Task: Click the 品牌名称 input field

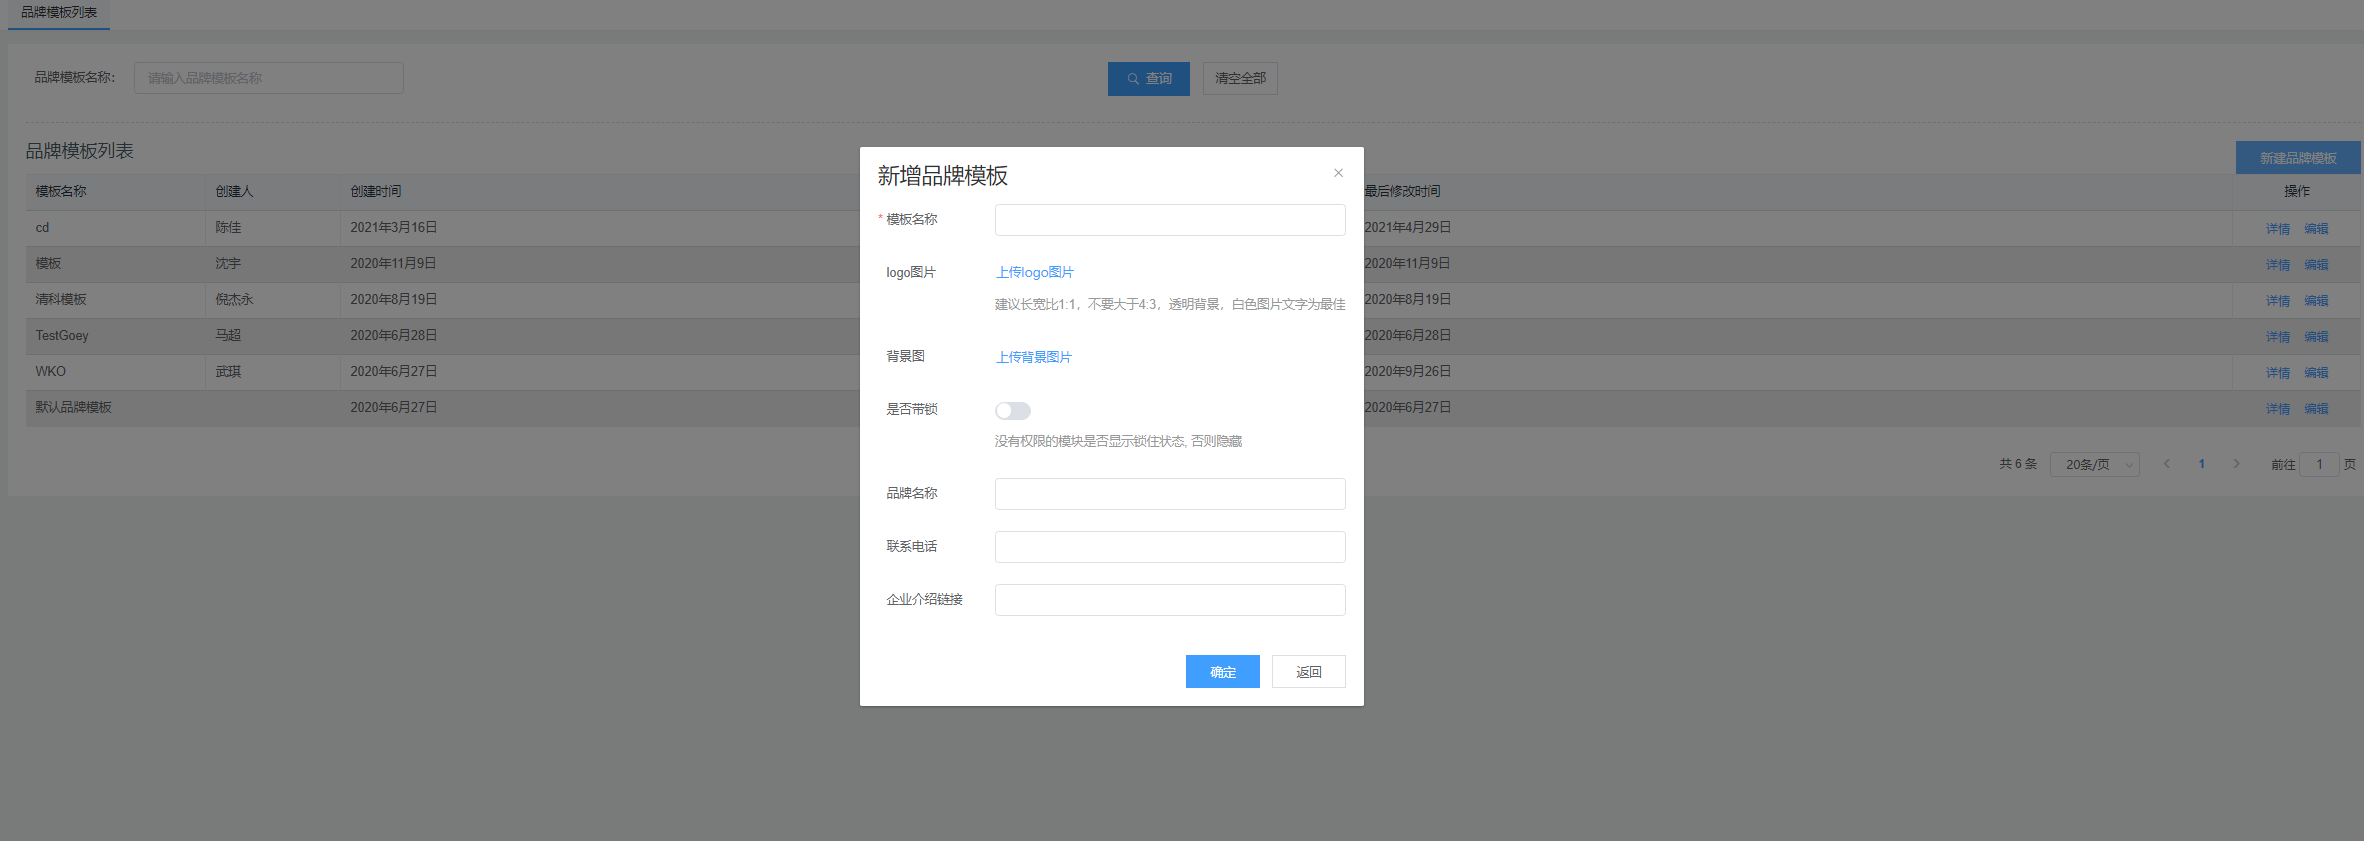Action: [1169, 494]
